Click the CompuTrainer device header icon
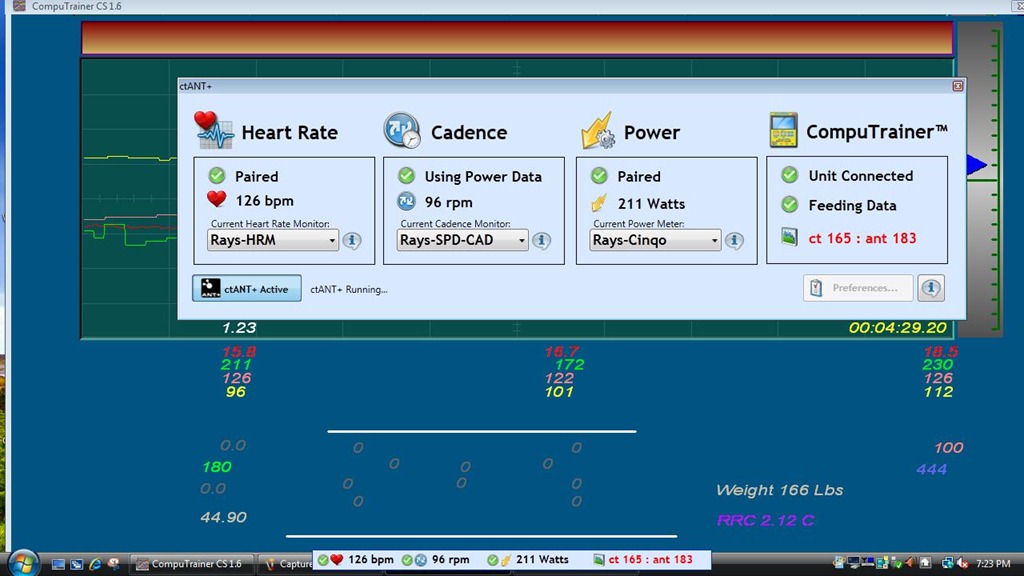Screen dimensions: 1024x576 point(783,130)
